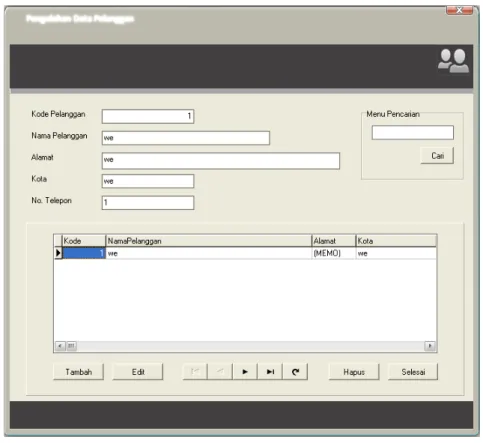
Task: Click the users icon in dark header
Action: coord(453,61)
